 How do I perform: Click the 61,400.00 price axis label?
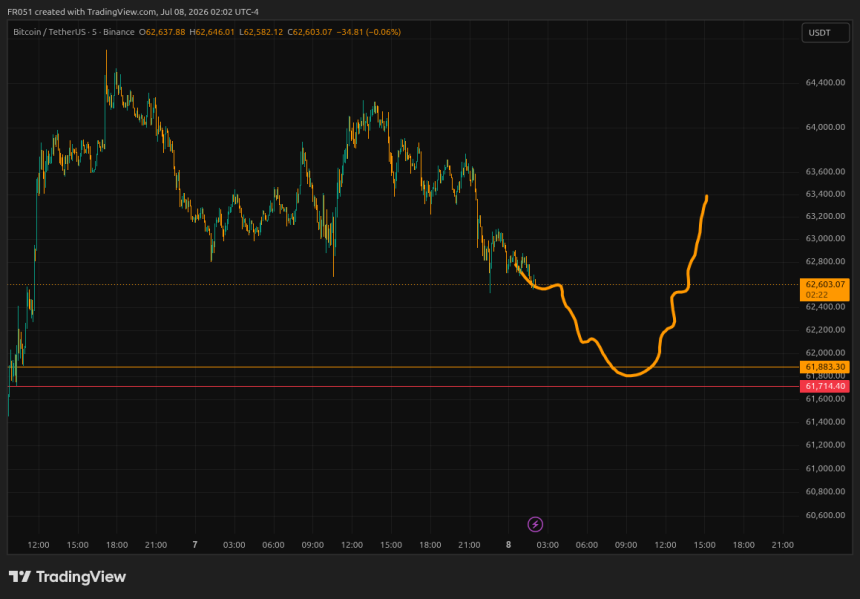[x=825, y=421]
